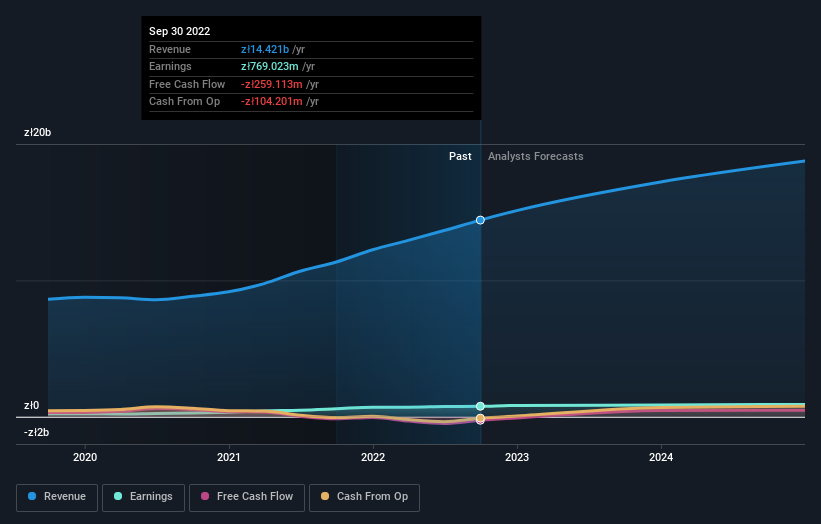Toggle the Revenue series legend button
This screenshot has height=524, width=821.
pyautogui.click(x=57, y=497)
